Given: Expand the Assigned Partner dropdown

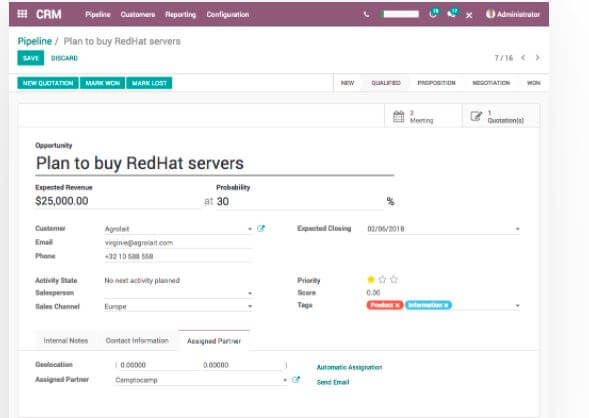Looking at the screenshot, I should (x=285, y=380).
